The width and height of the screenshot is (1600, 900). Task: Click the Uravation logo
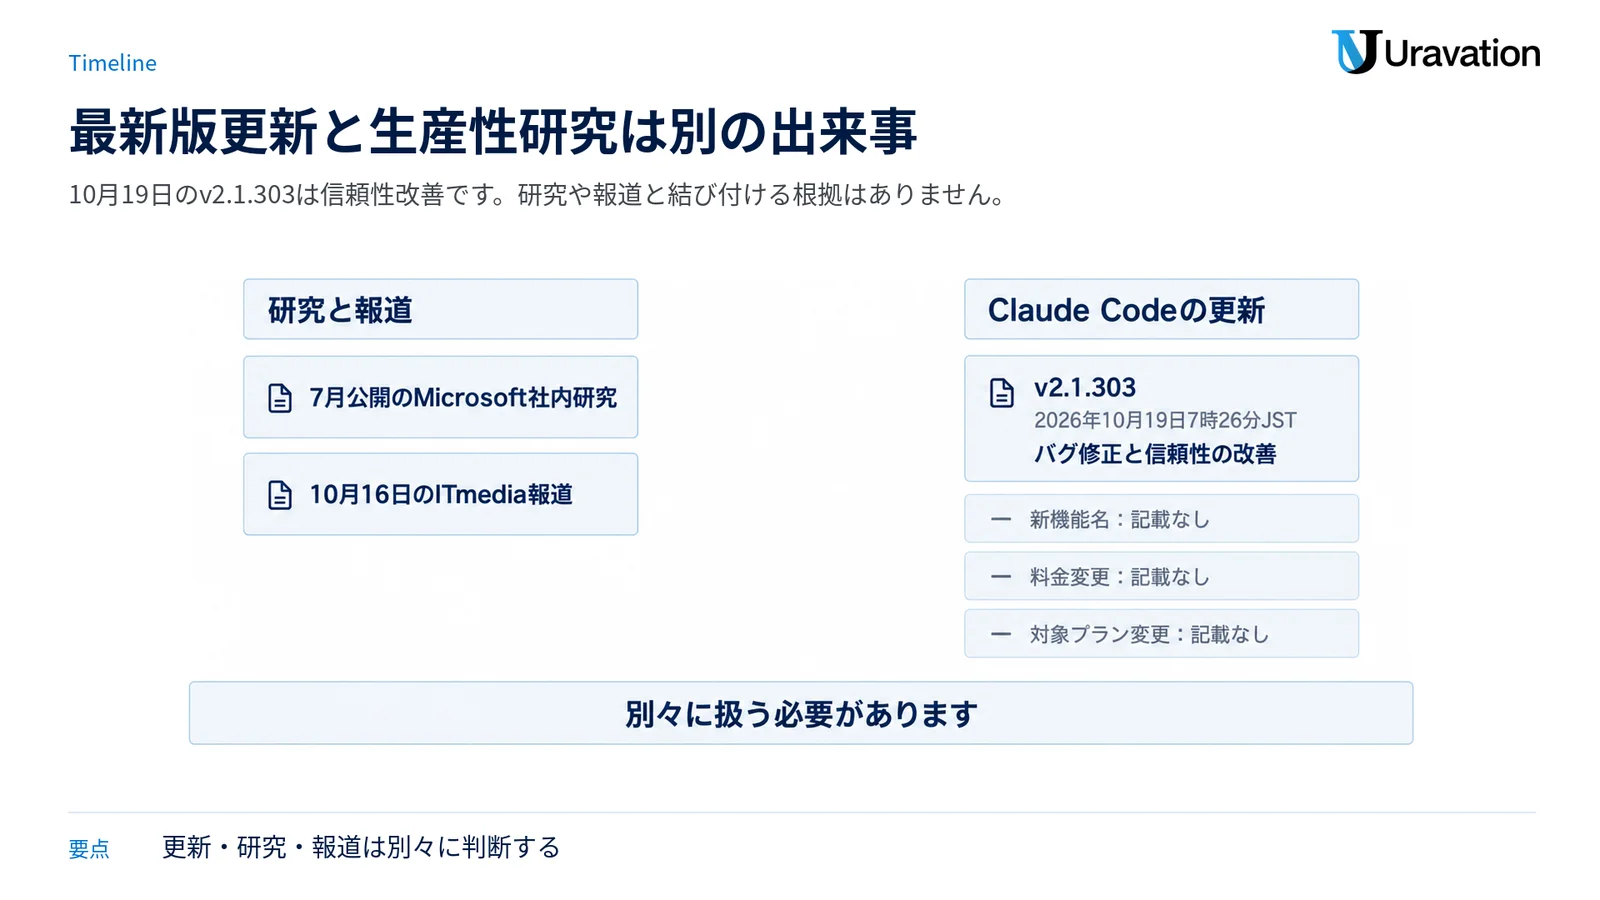1435,52
